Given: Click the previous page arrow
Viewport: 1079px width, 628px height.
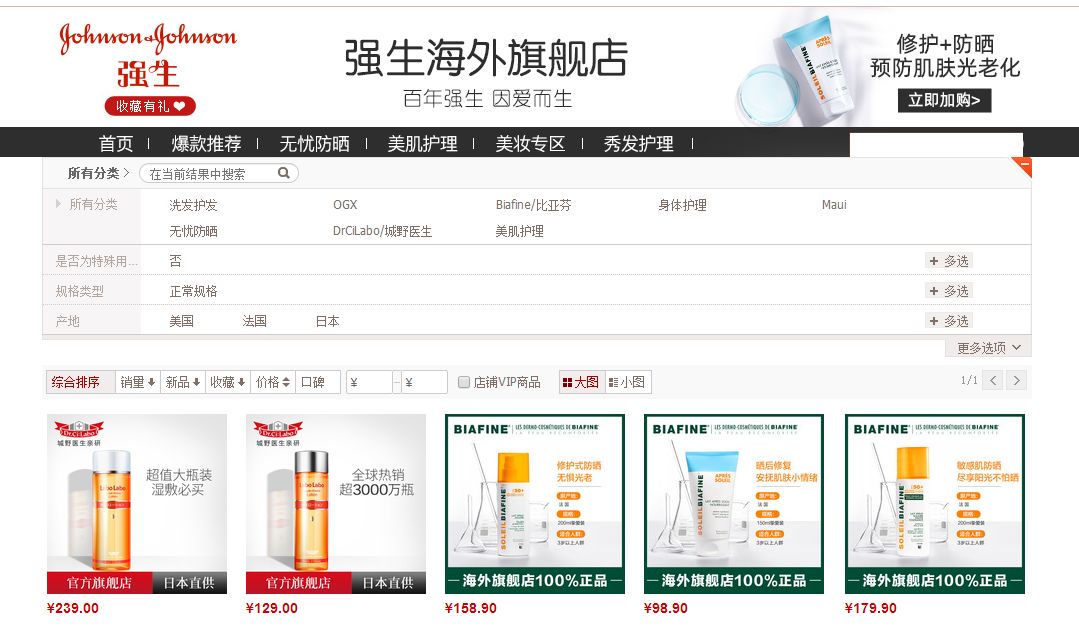Looking at the screenshot, I should [x=991, y=381].
